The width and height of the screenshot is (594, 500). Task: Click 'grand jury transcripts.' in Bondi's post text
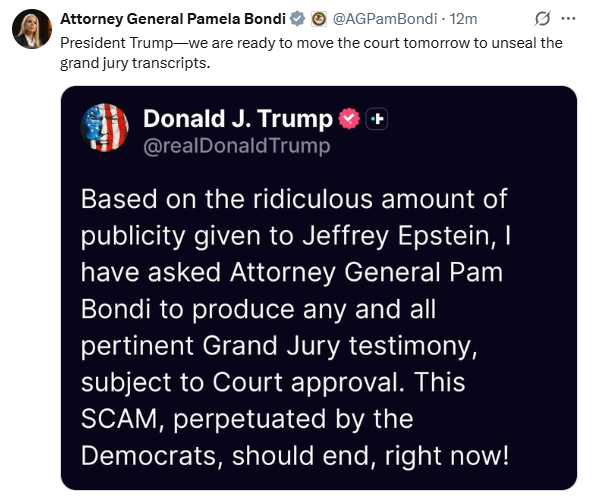pos(135,63)
